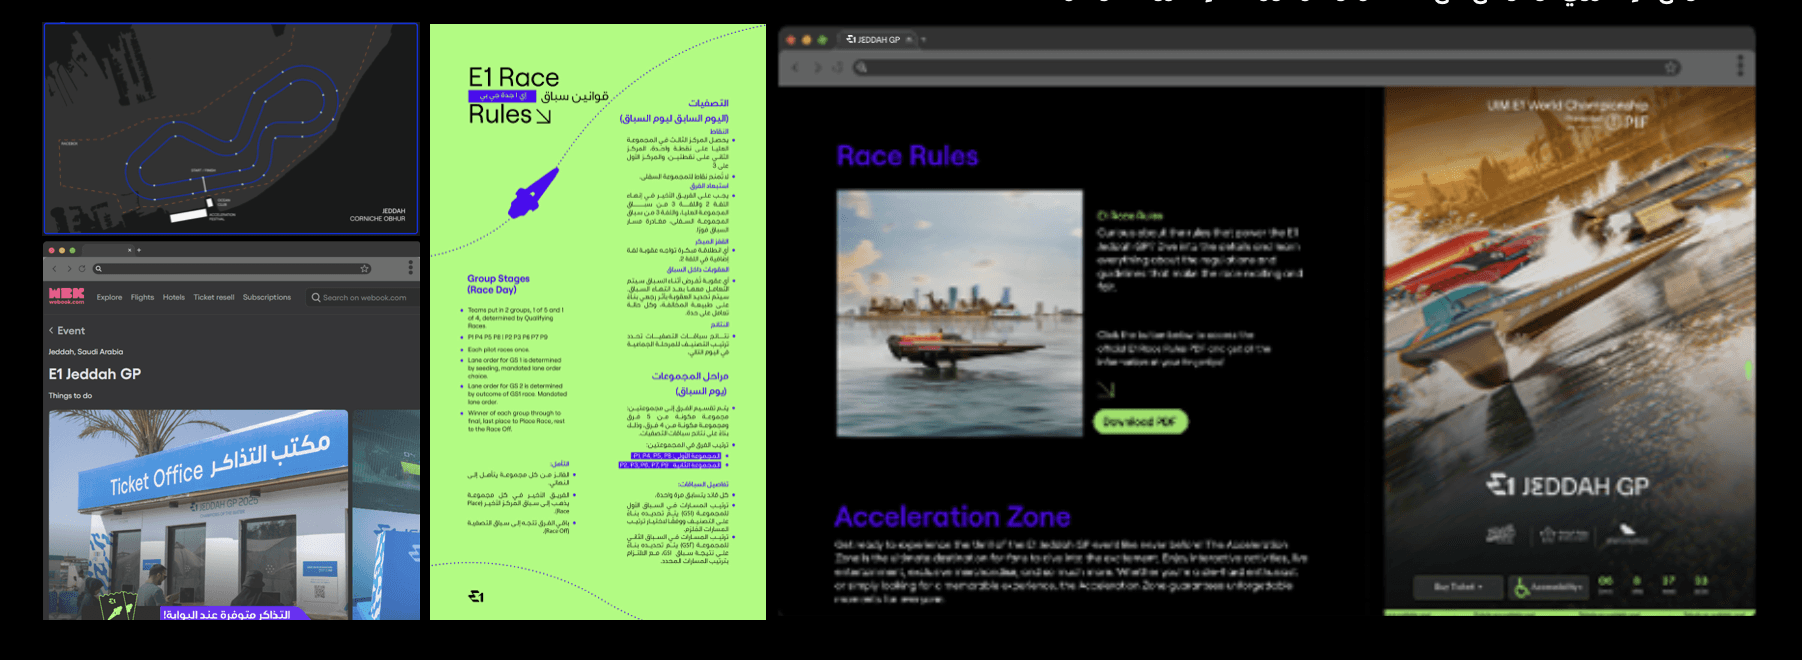Click the Acceleration Zone heading
The width and height of the screenshot is (1802, 660).
952,517
